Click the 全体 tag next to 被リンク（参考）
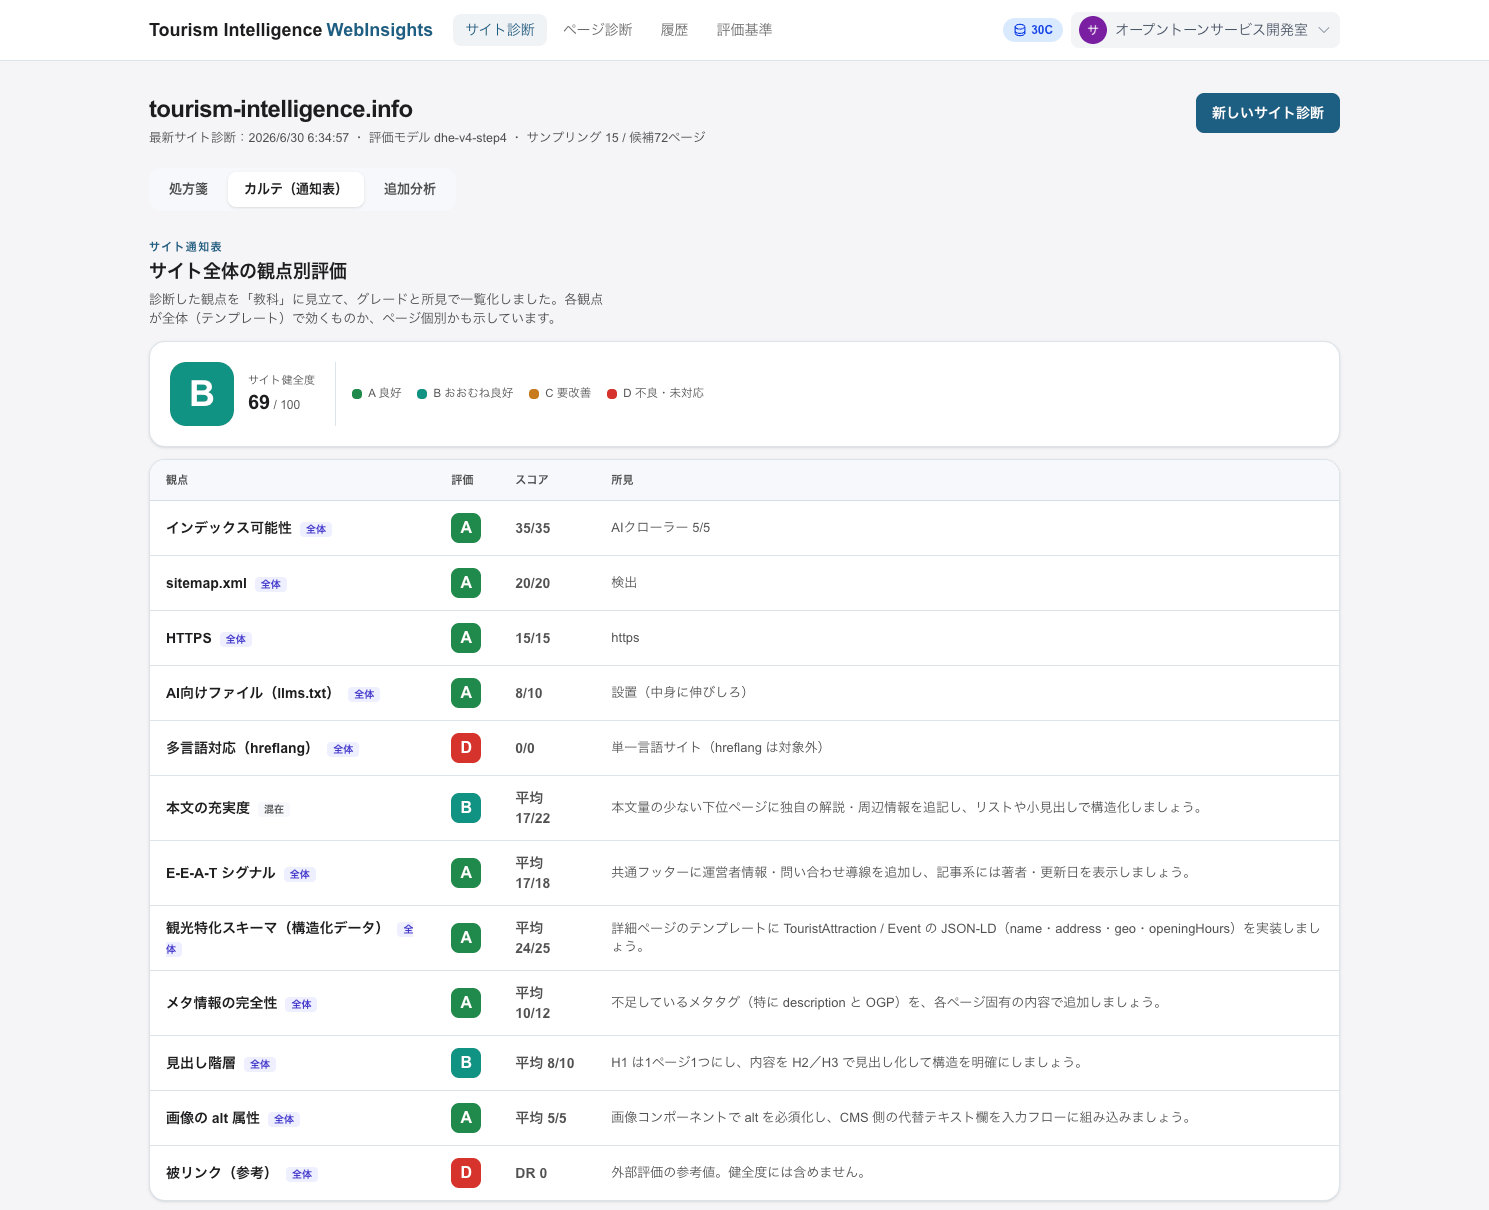The width and height of the screenshot is (1489, 1210). 302,1174
